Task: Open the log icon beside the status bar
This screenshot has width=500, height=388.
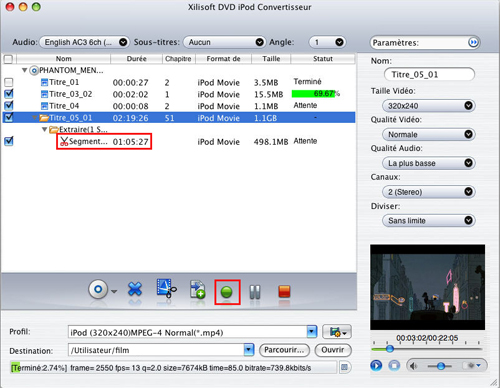Action: pos(344,367)
